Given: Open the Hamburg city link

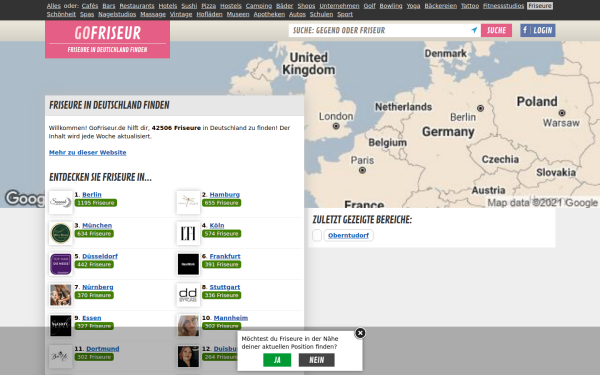Looking at the screenshot, I should coord(225,194).
